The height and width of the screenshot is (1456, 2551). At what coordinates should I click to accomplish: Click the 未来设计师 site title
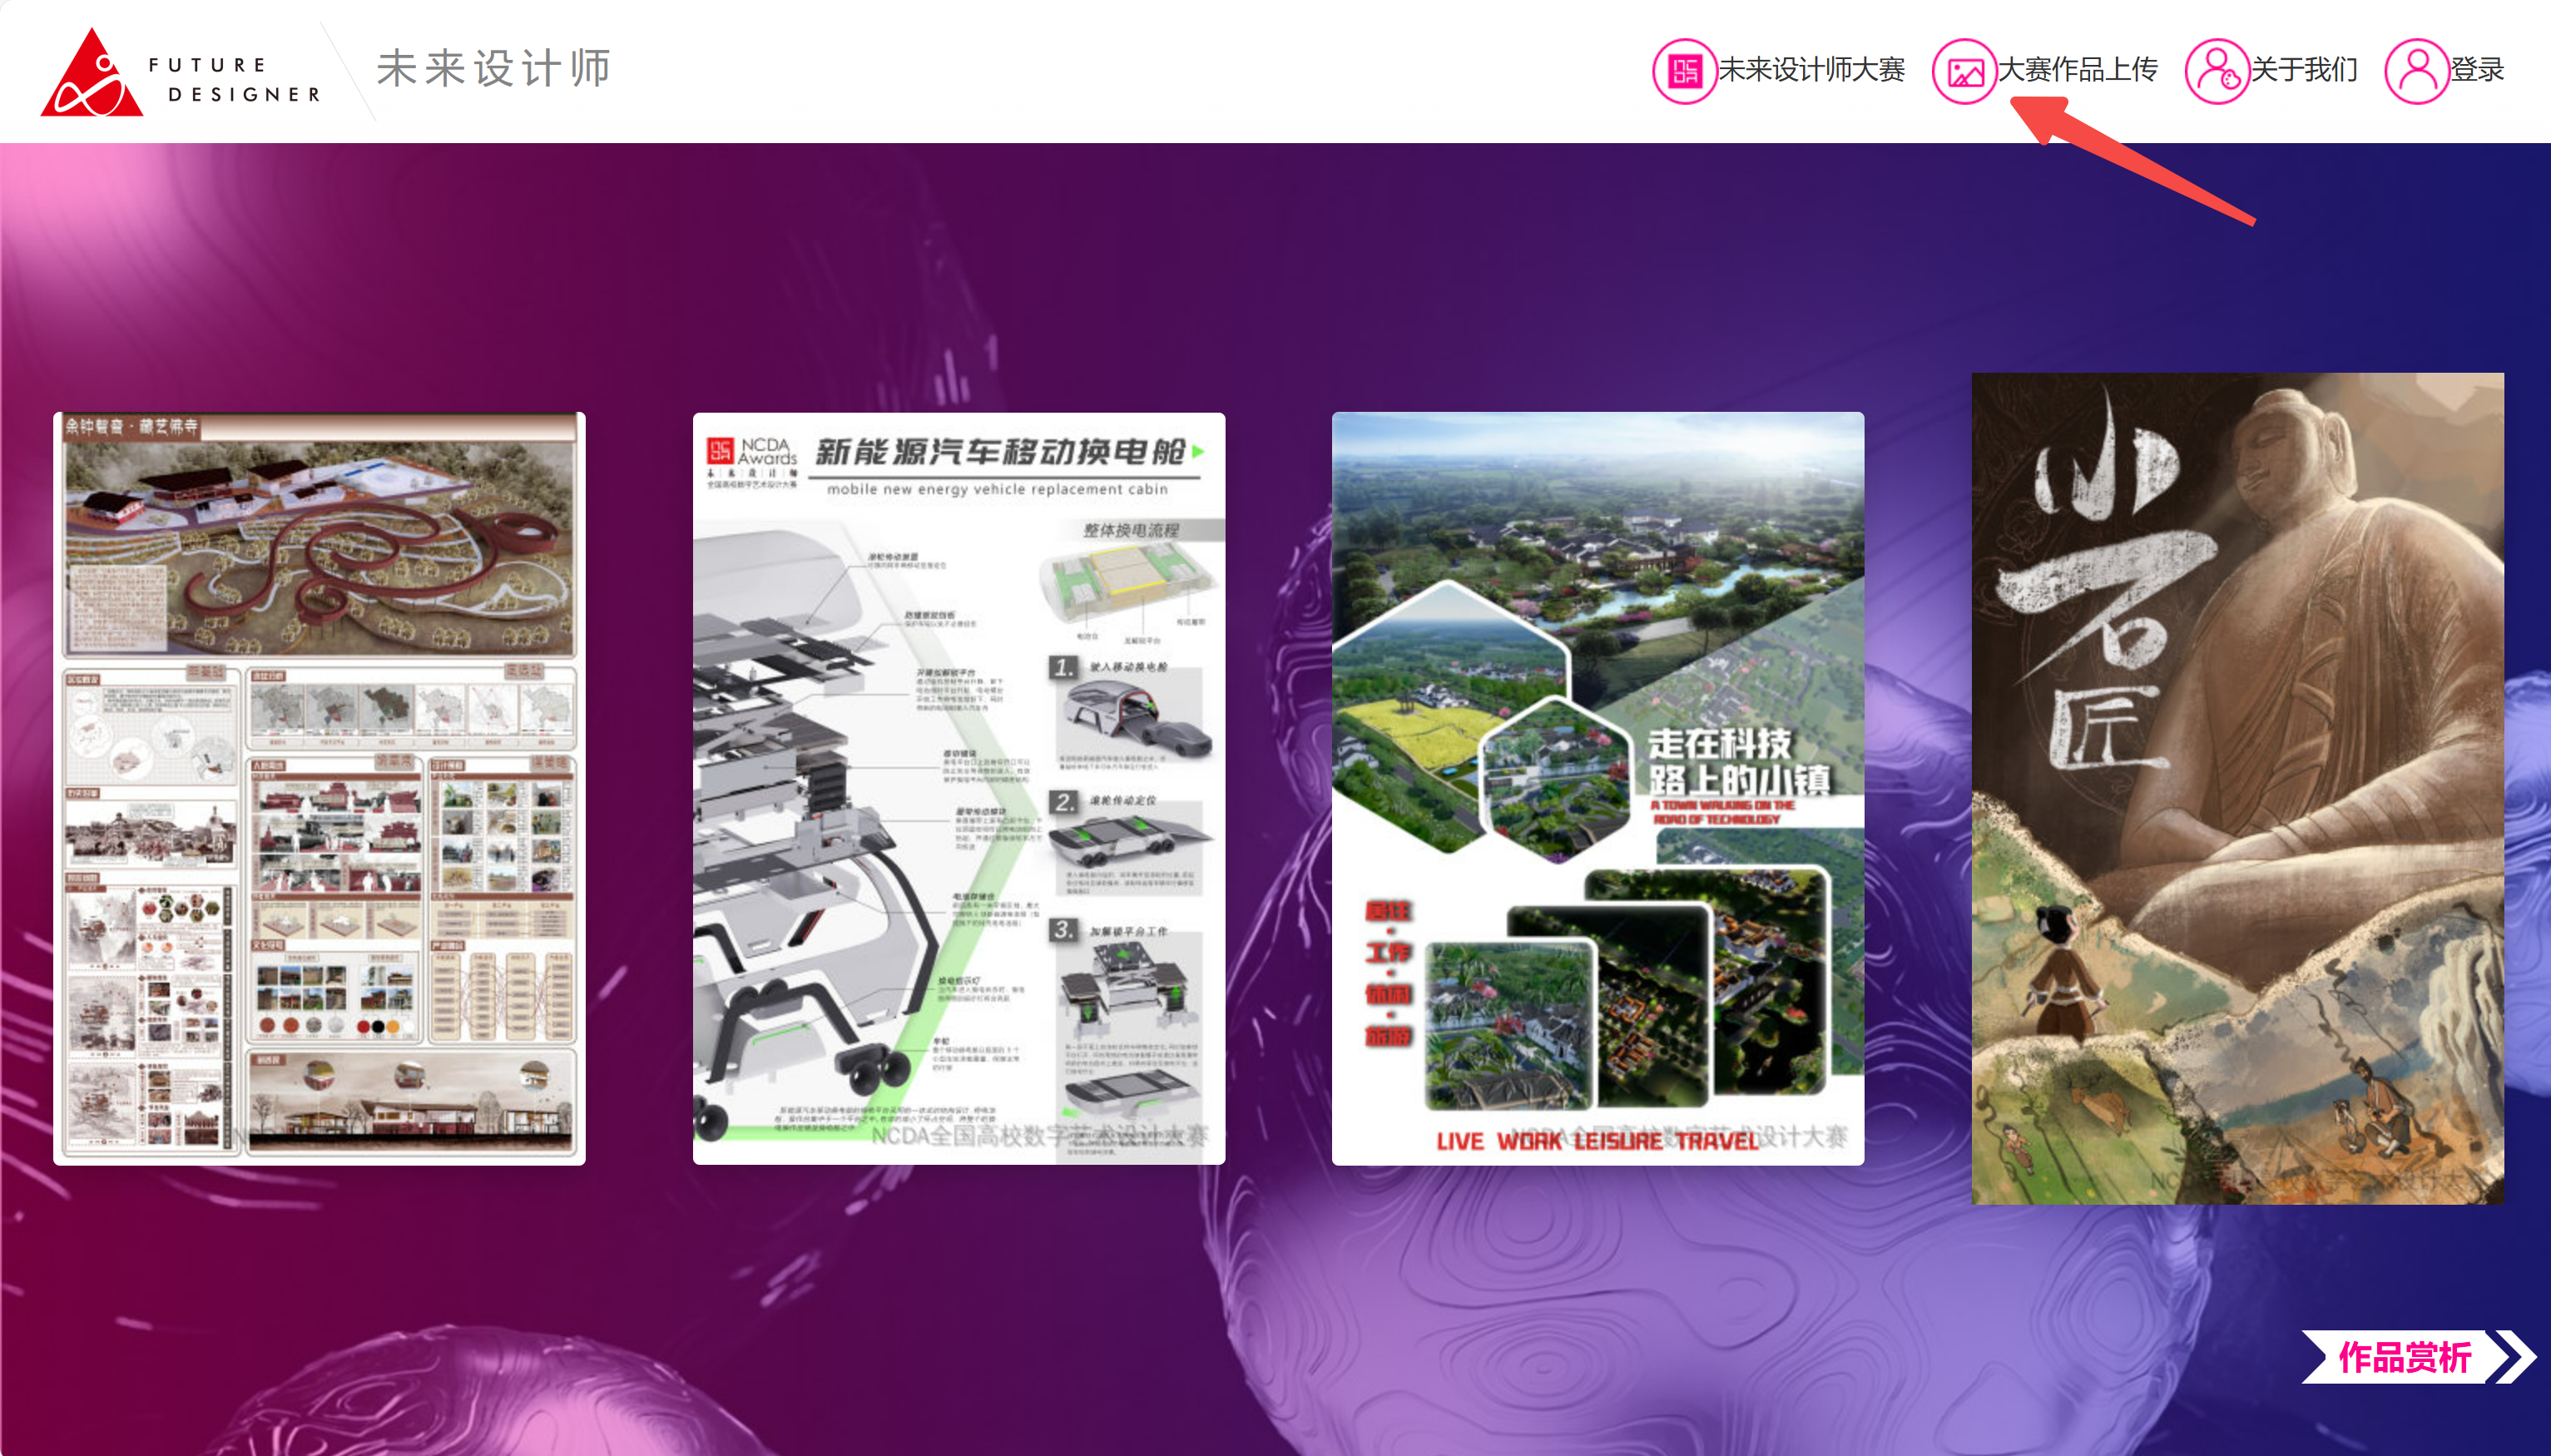click(x=493, y=69)
